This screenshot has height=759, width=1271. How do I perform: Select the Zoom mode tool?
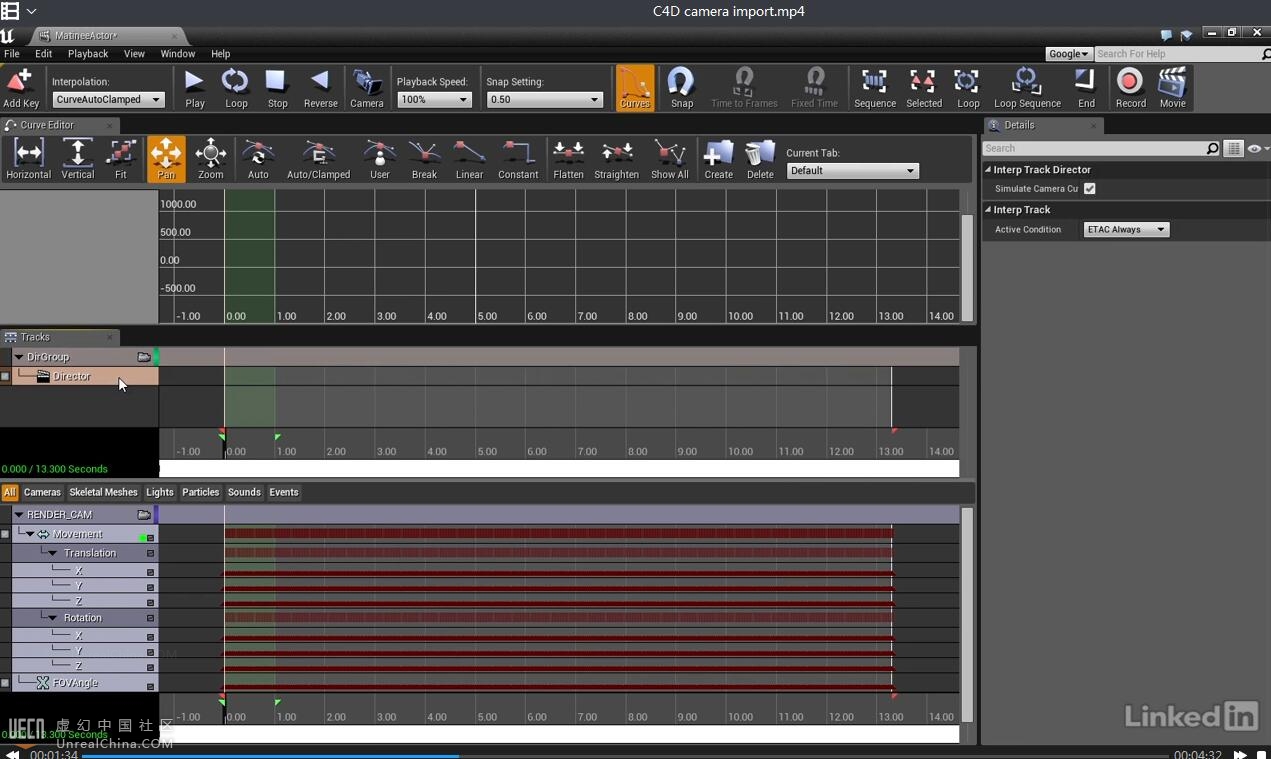[210, 160]
